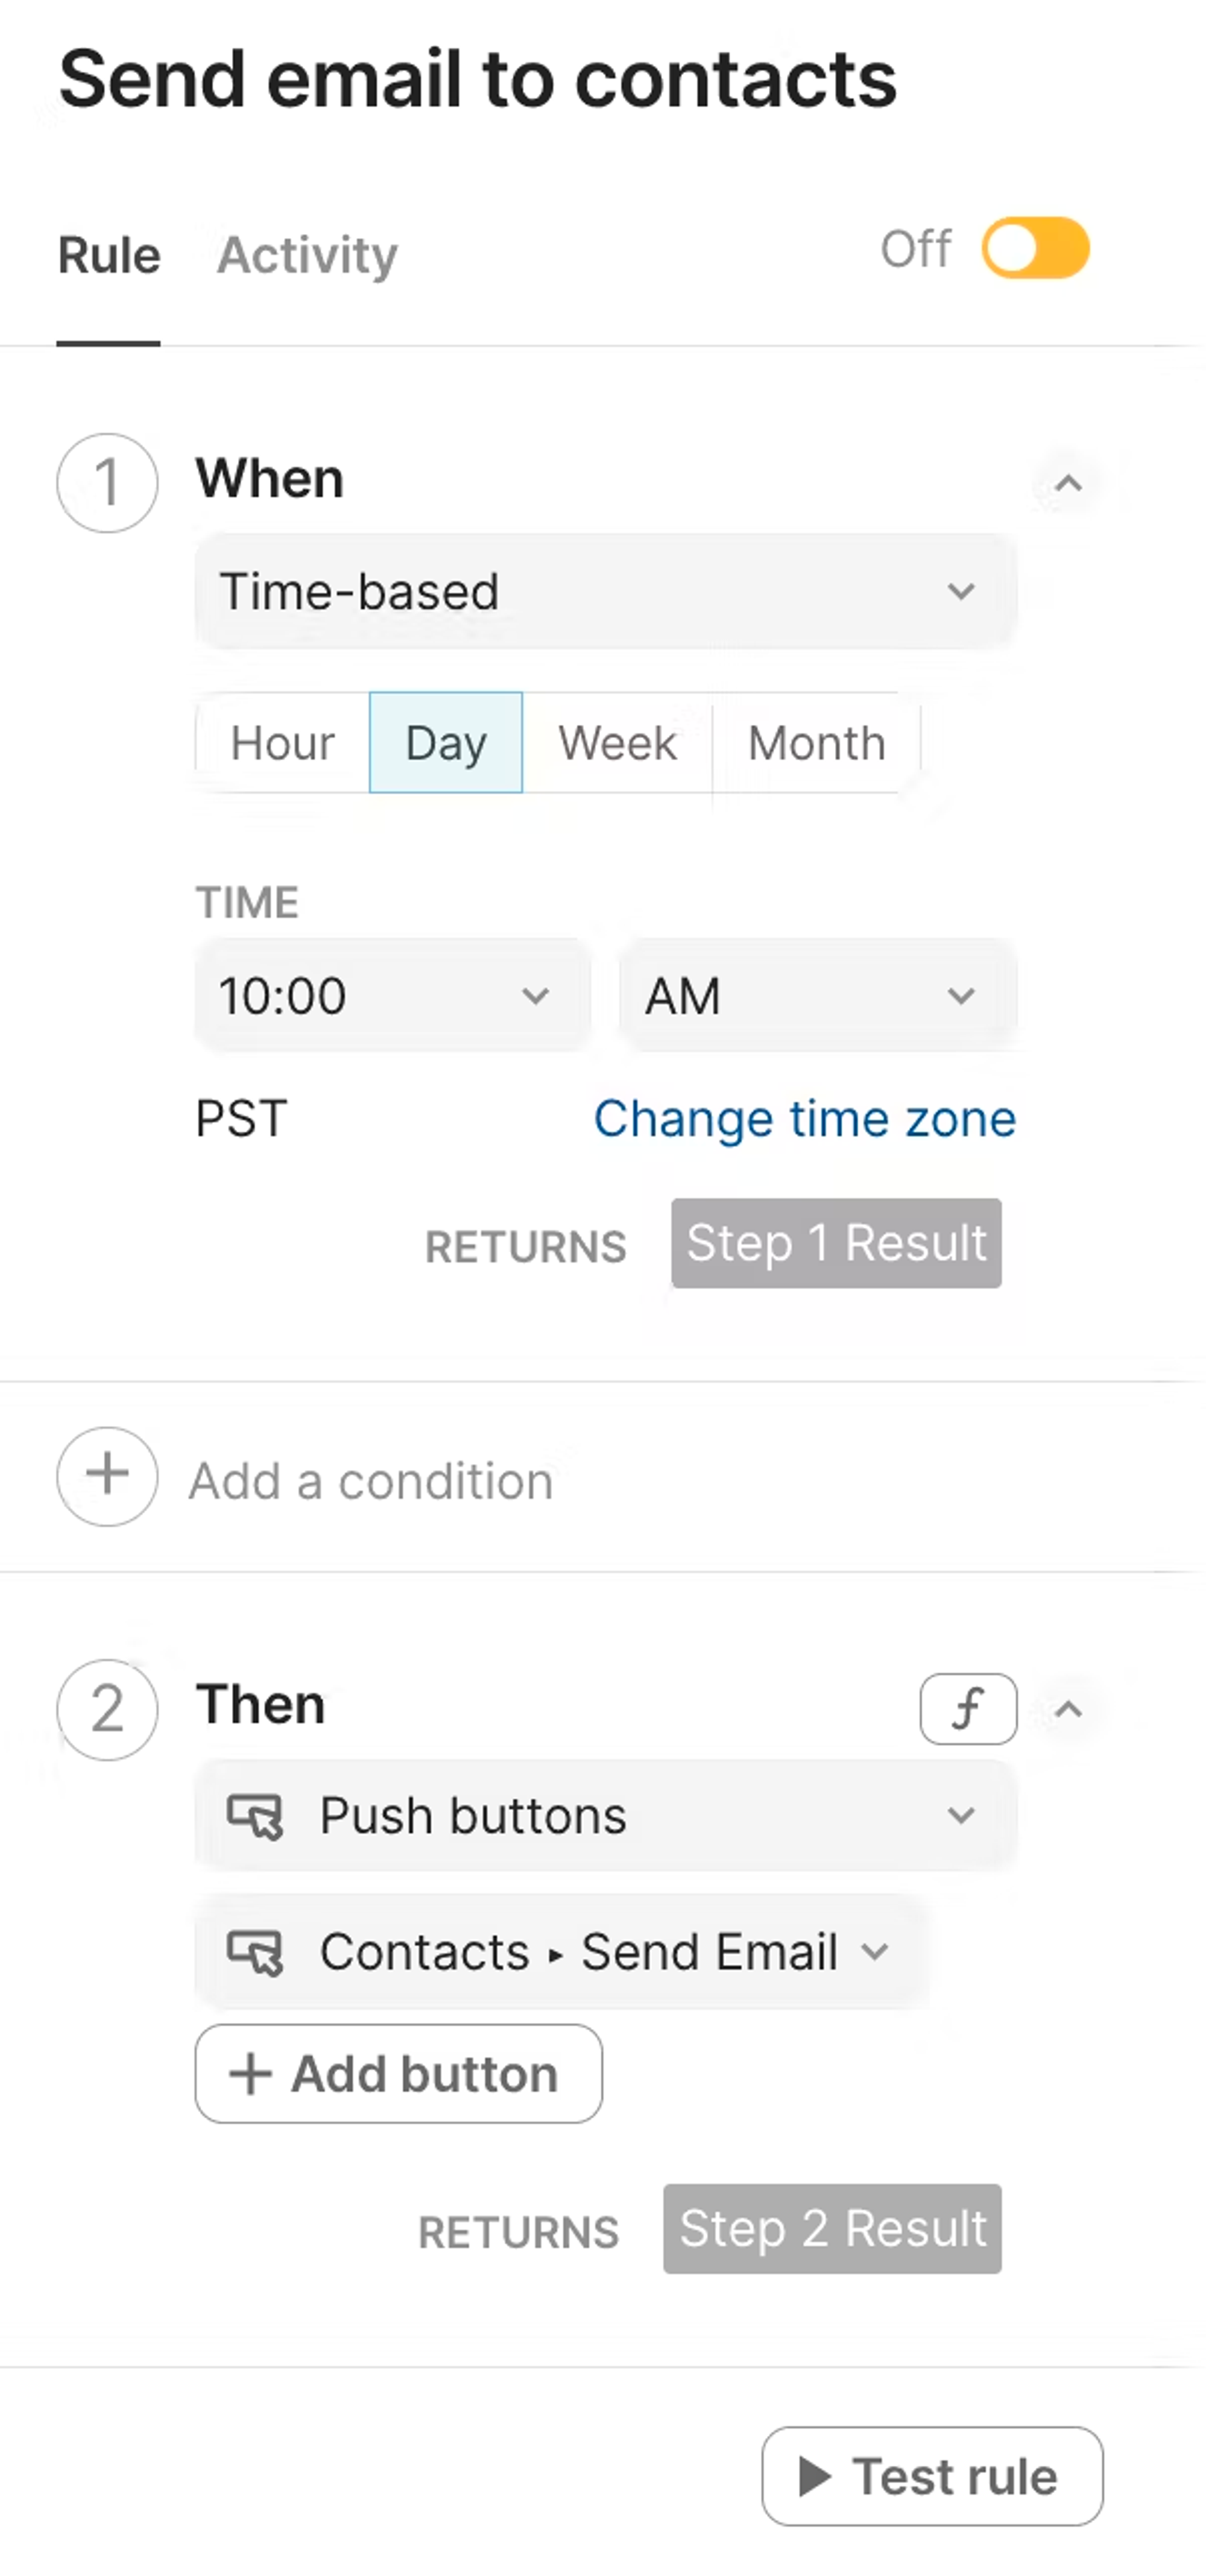Switch to the Activity tab

coord(307,255)
